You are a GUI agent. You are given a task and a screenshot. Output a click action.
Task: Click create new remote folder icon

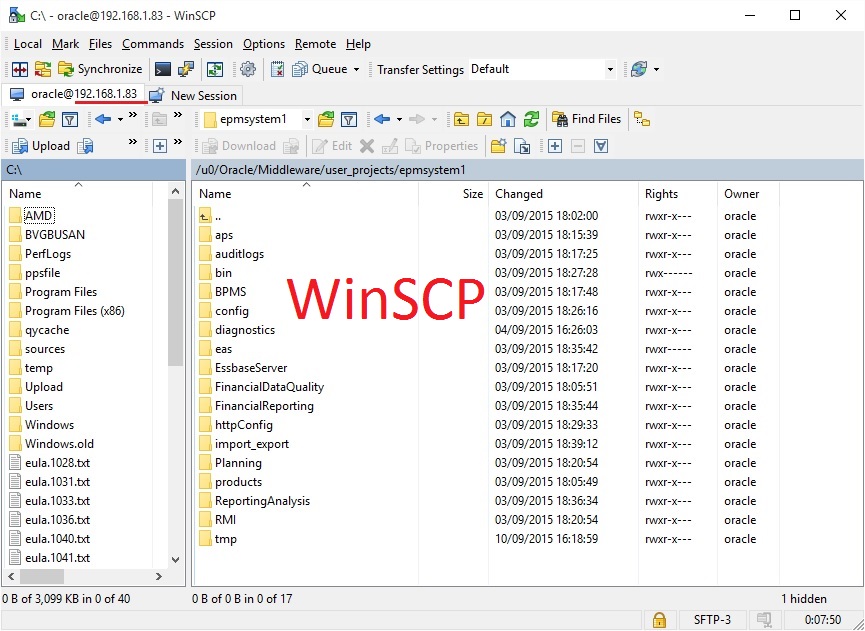point(498,146)
